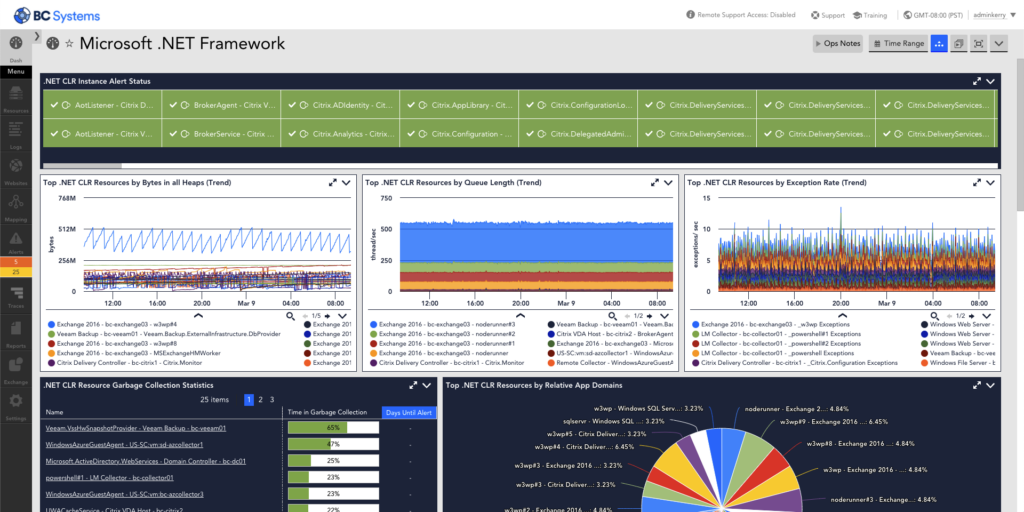
Task: Go to next legend page in Queue Length chart
Action: pyautogui.click(x=648, y=315)
